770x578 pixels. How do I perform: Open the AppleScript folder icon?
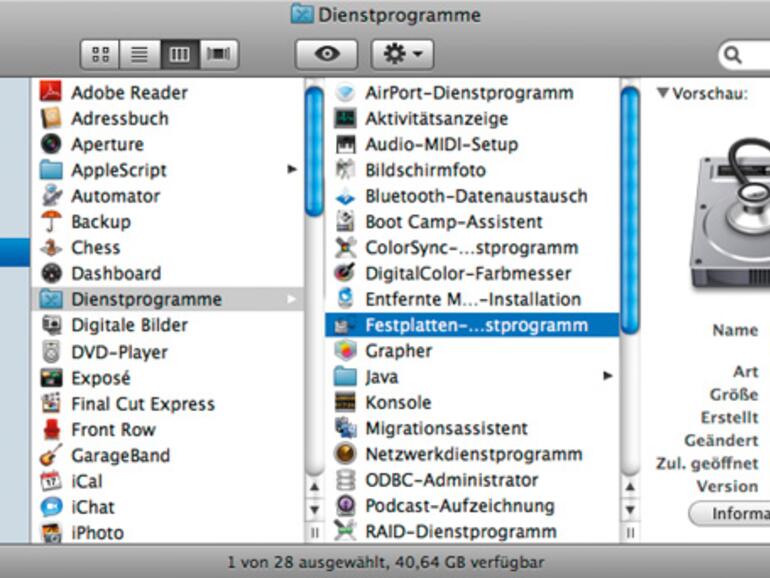(x=51, y=170)
